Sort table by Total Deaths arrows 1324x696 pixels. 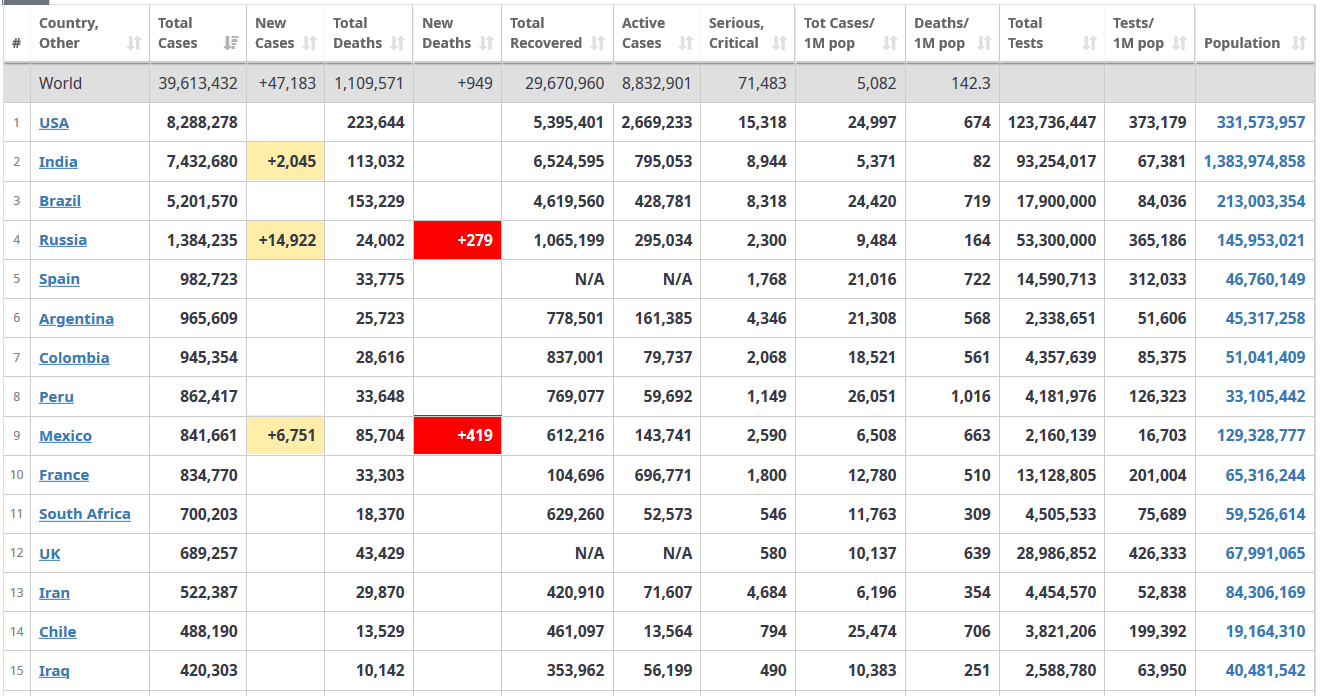click(x=398, y=43)
